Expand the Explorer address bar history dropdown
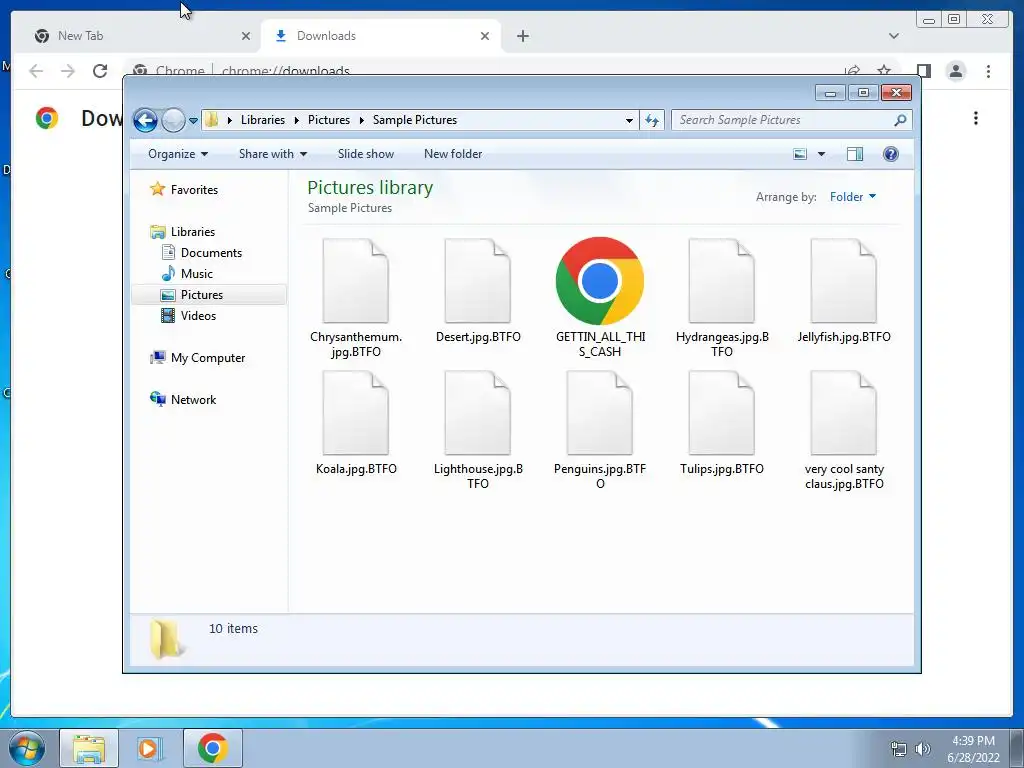This screenshot has height=768, width=1024. [x=629, y=120]
